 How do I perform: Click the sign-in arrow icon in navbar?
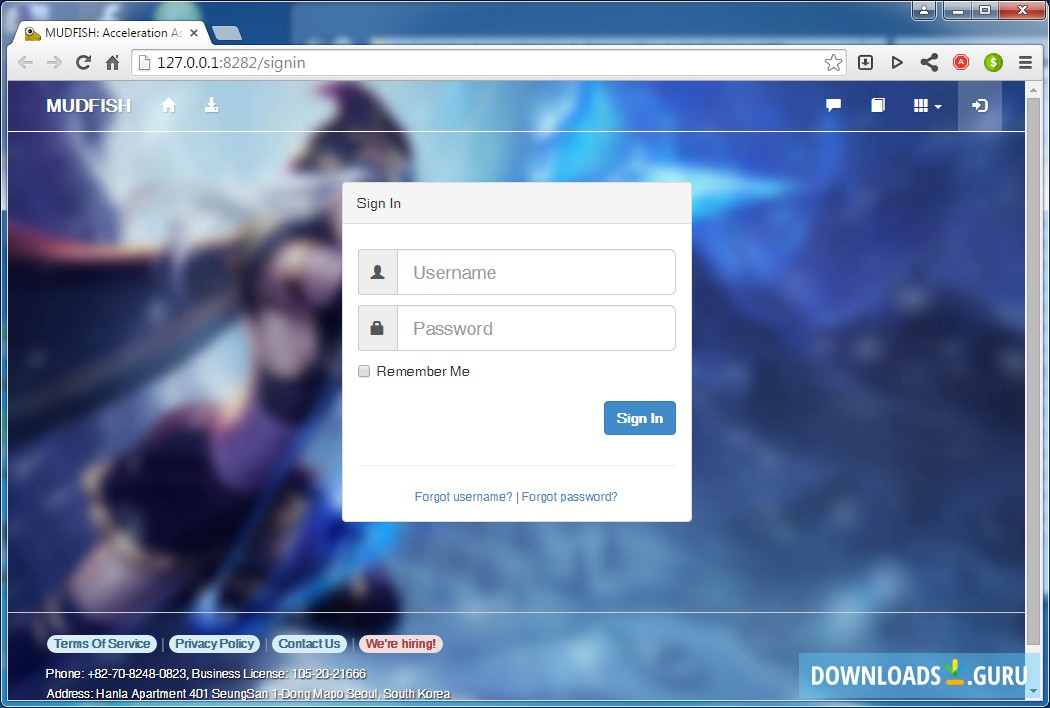(x=980, y=106)
